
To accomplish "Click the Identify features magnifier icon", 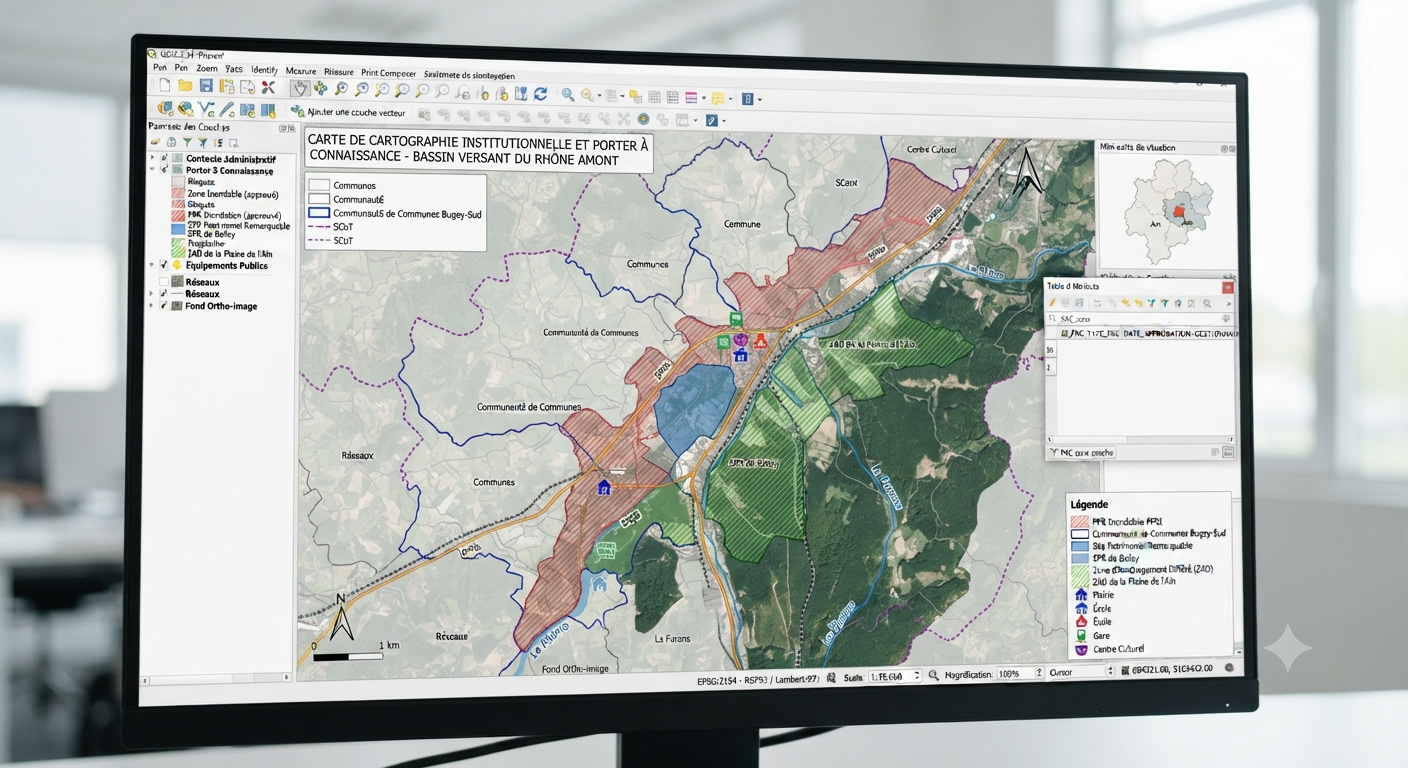I will coord(567,94).
